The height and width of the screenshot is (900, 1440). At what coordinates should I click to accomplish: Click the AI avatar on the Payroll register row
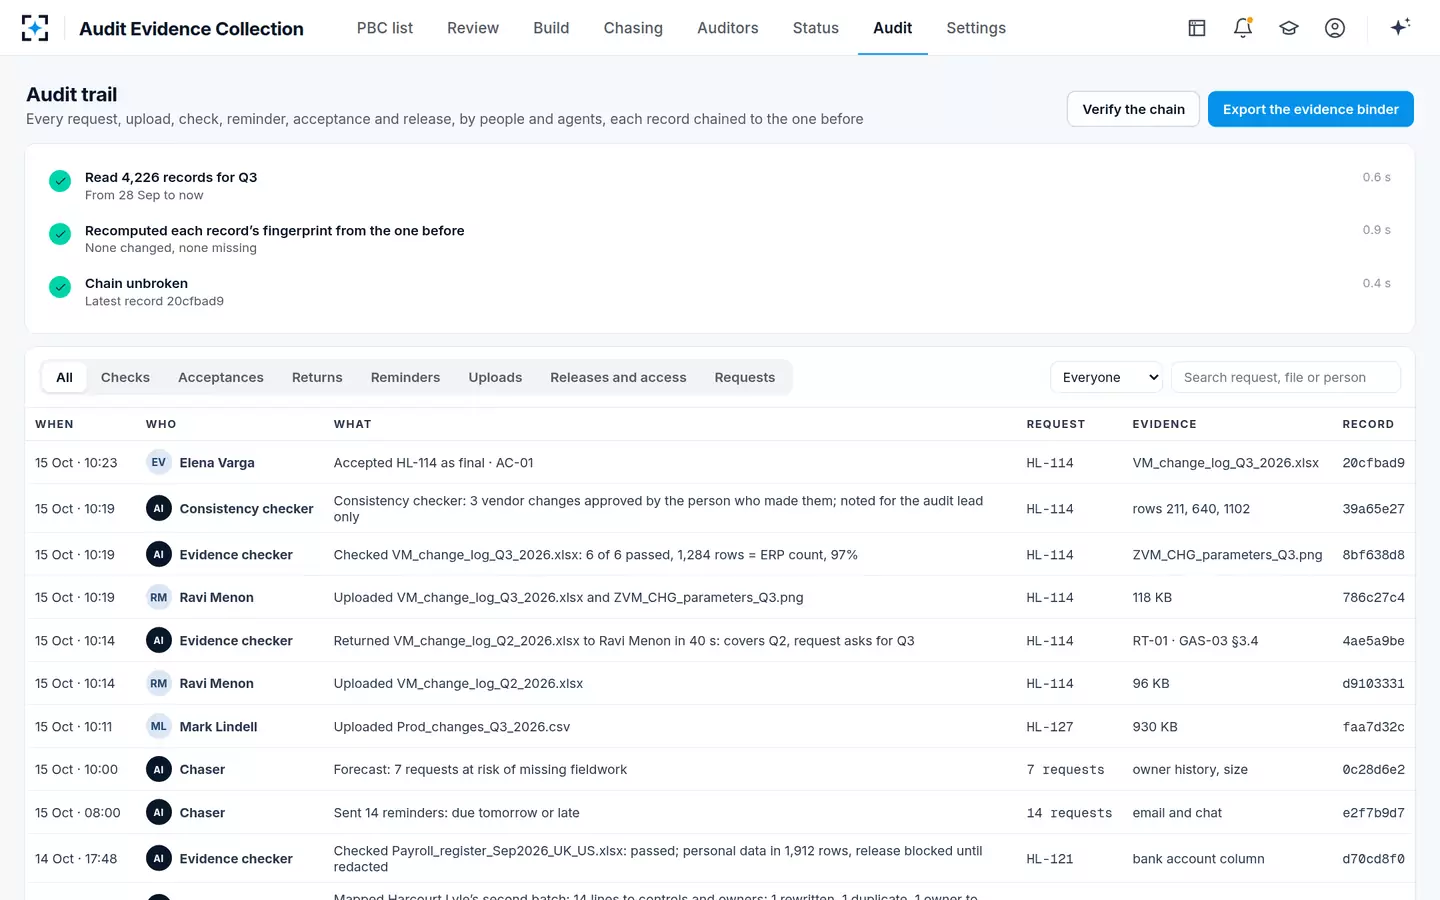click(x=159, y=858)
